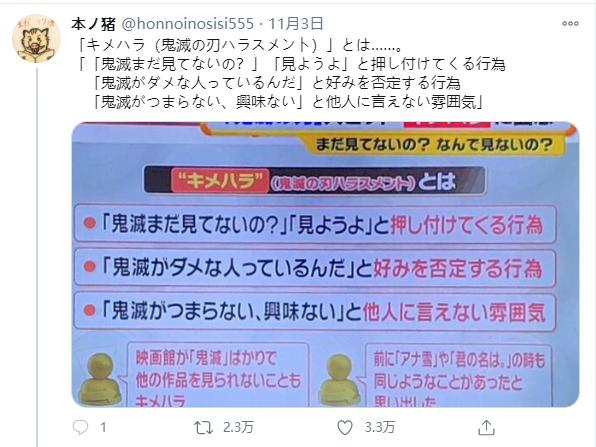Click the "キメハラ" とは title banner in image
The height and width of the screenshot is (447, 596).
[314, 180]
